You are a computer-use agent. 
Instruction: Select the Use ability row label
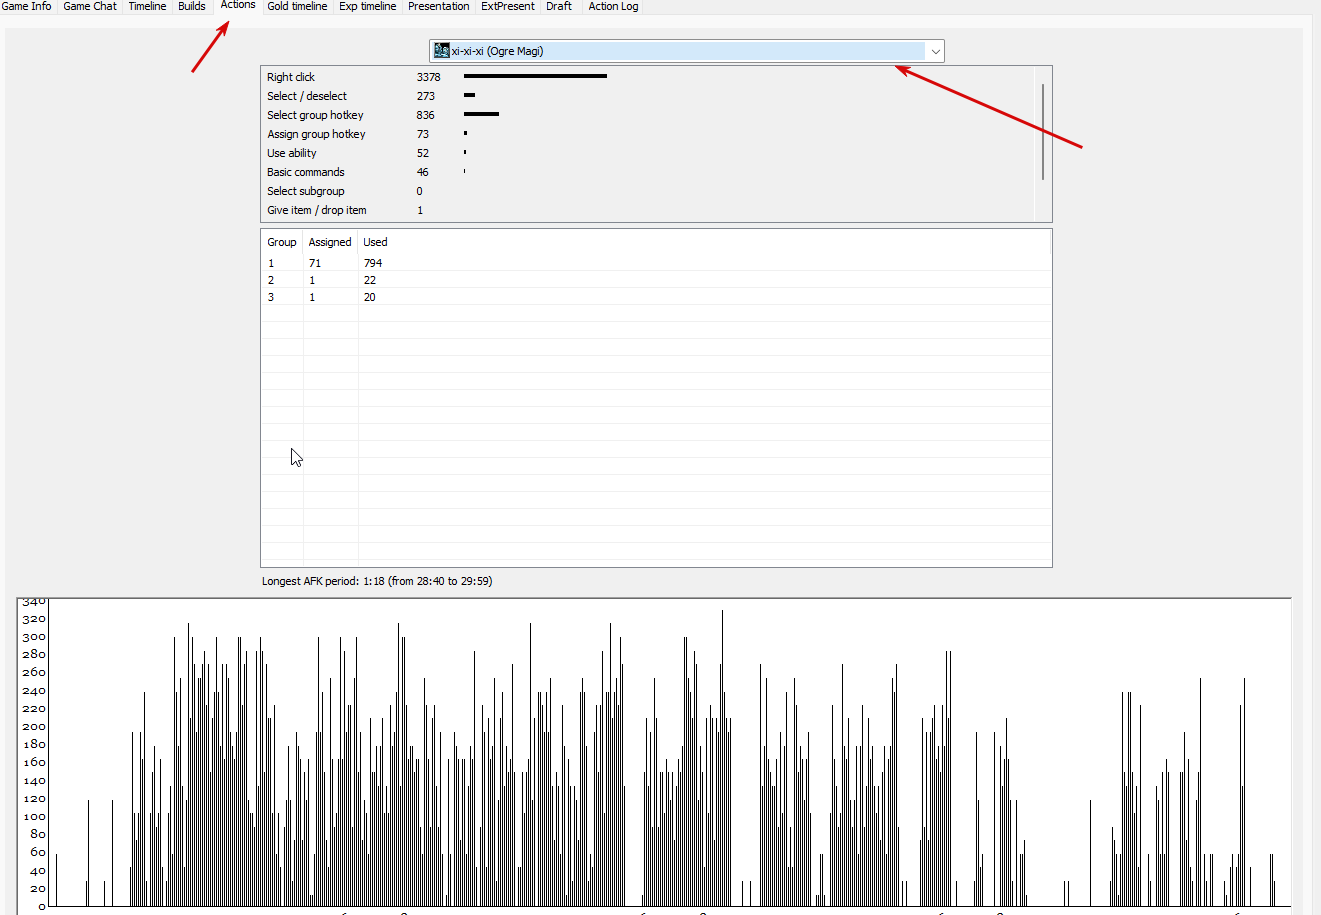(x=292, y=153)
